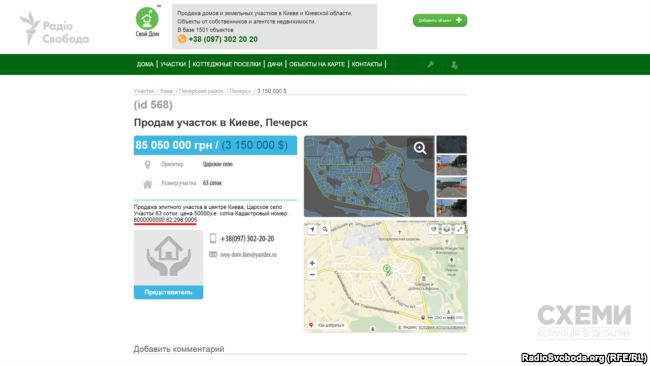Click the 63 соток plot size value

pos(212,183)
